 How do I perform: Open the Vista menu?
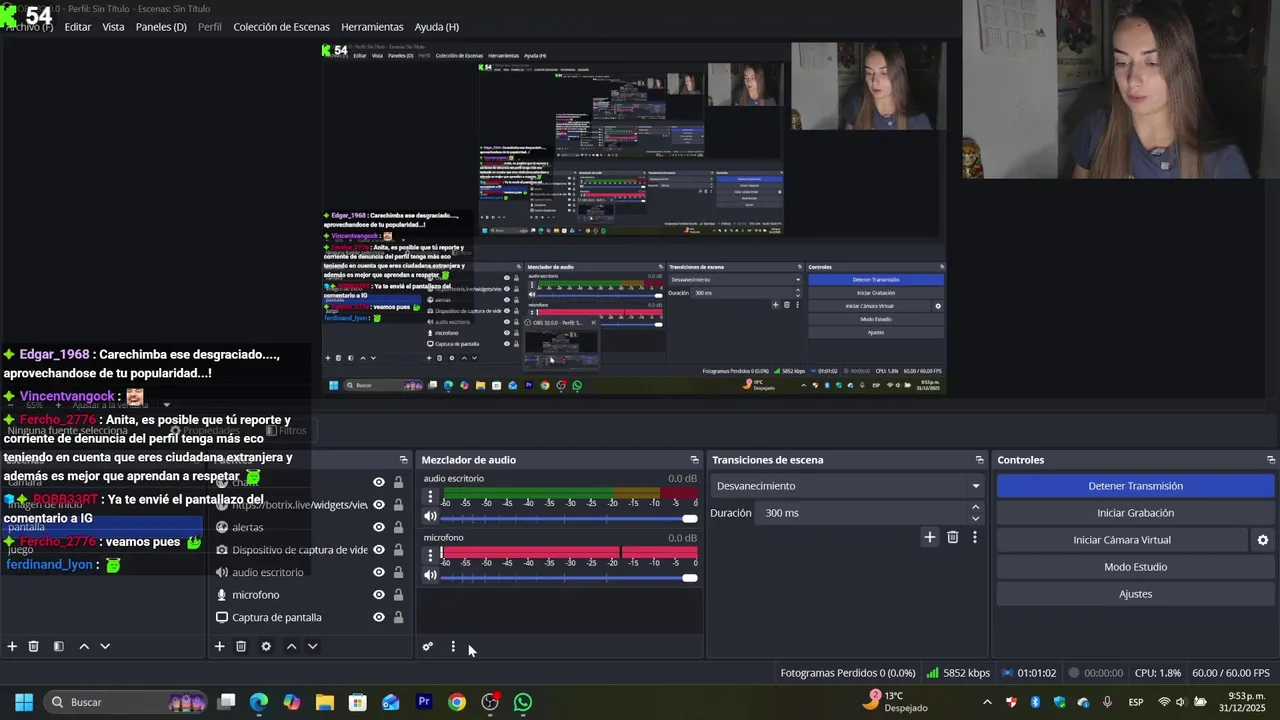point(114,27)
